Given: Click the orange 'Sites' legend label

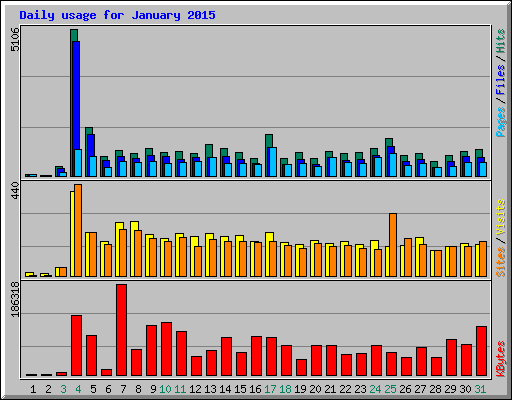Looking at the screenshot, I should click(x=500, y=262).
